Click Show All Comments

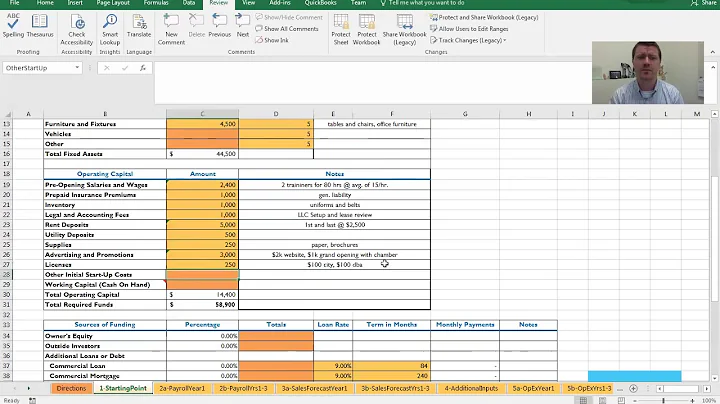(287, 29)
